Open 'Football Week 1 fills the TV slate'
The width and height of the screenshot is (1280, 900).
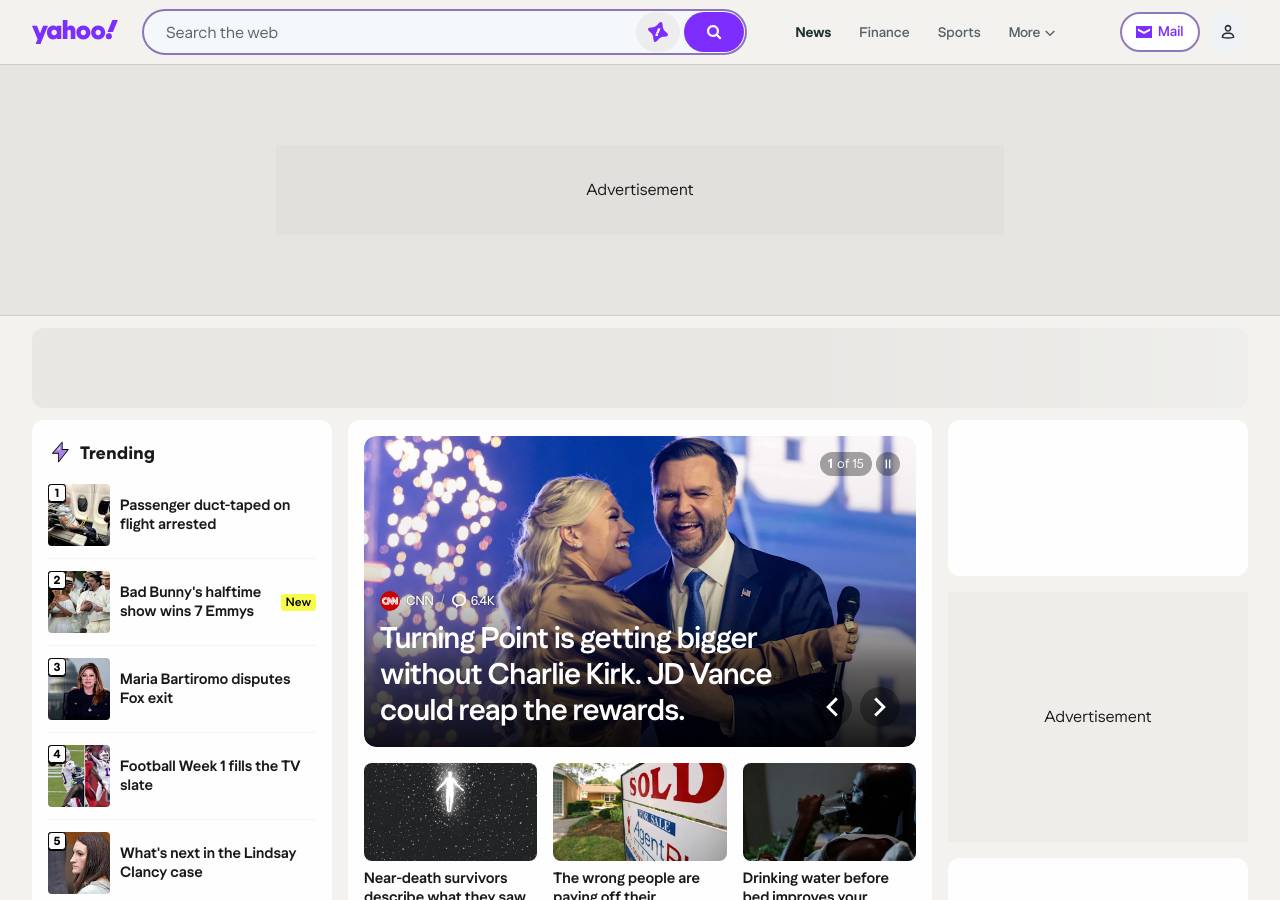[x=210, y=775]
